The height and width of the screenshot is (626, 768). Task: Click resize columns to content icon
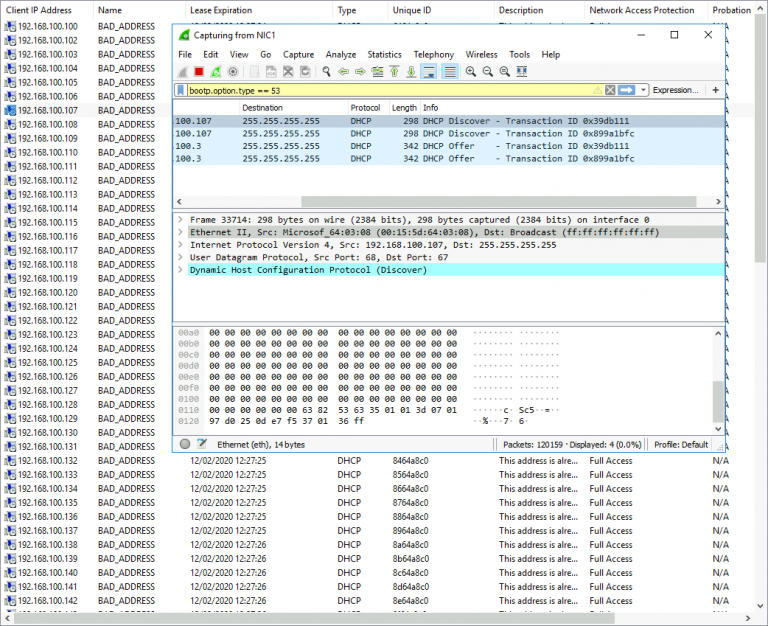[522, 72]
